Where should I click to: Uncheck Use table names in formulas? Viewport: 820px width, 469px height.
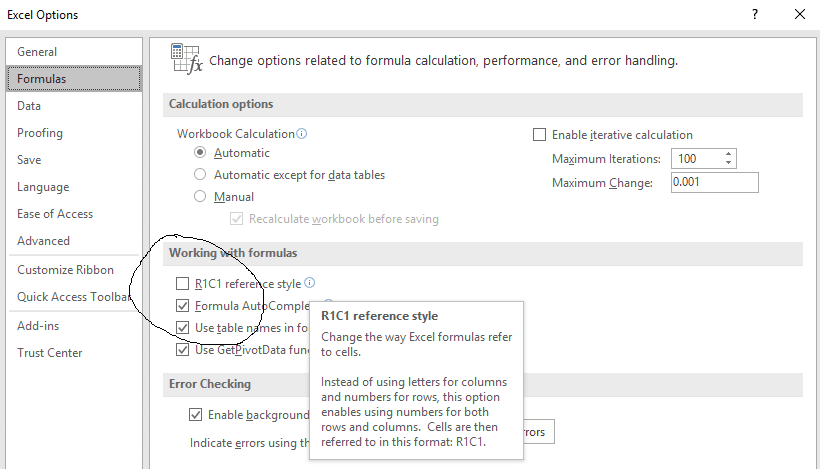(x=182, y=328)
